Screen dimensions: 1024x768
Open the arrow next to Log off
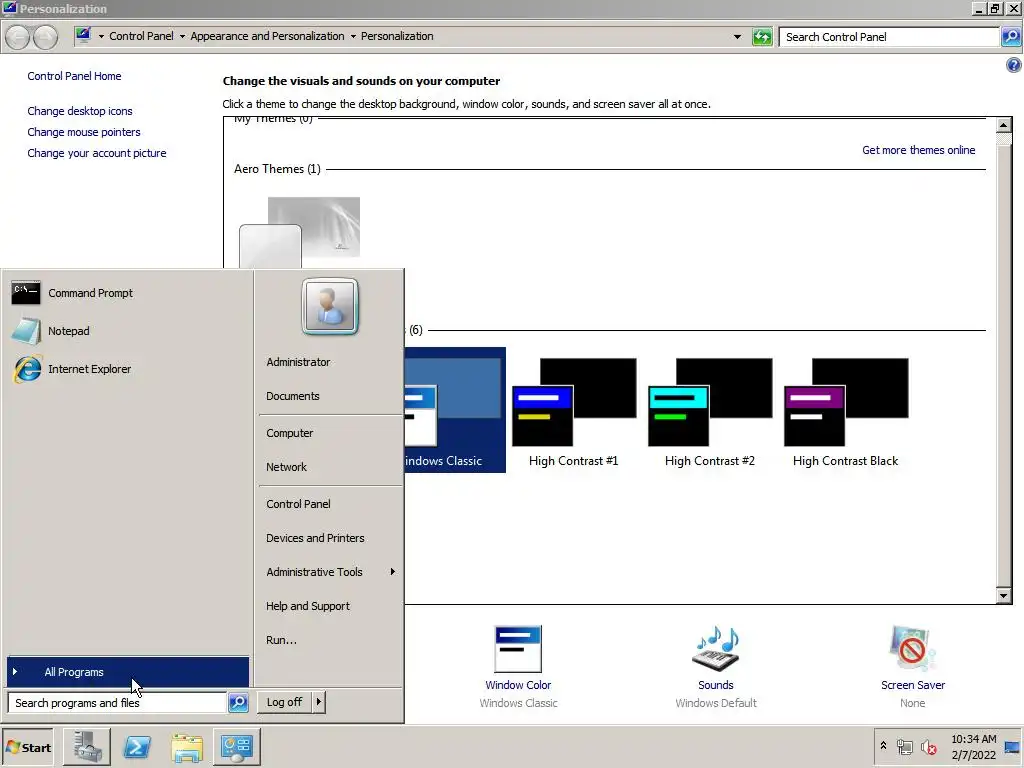coord(318,702)
